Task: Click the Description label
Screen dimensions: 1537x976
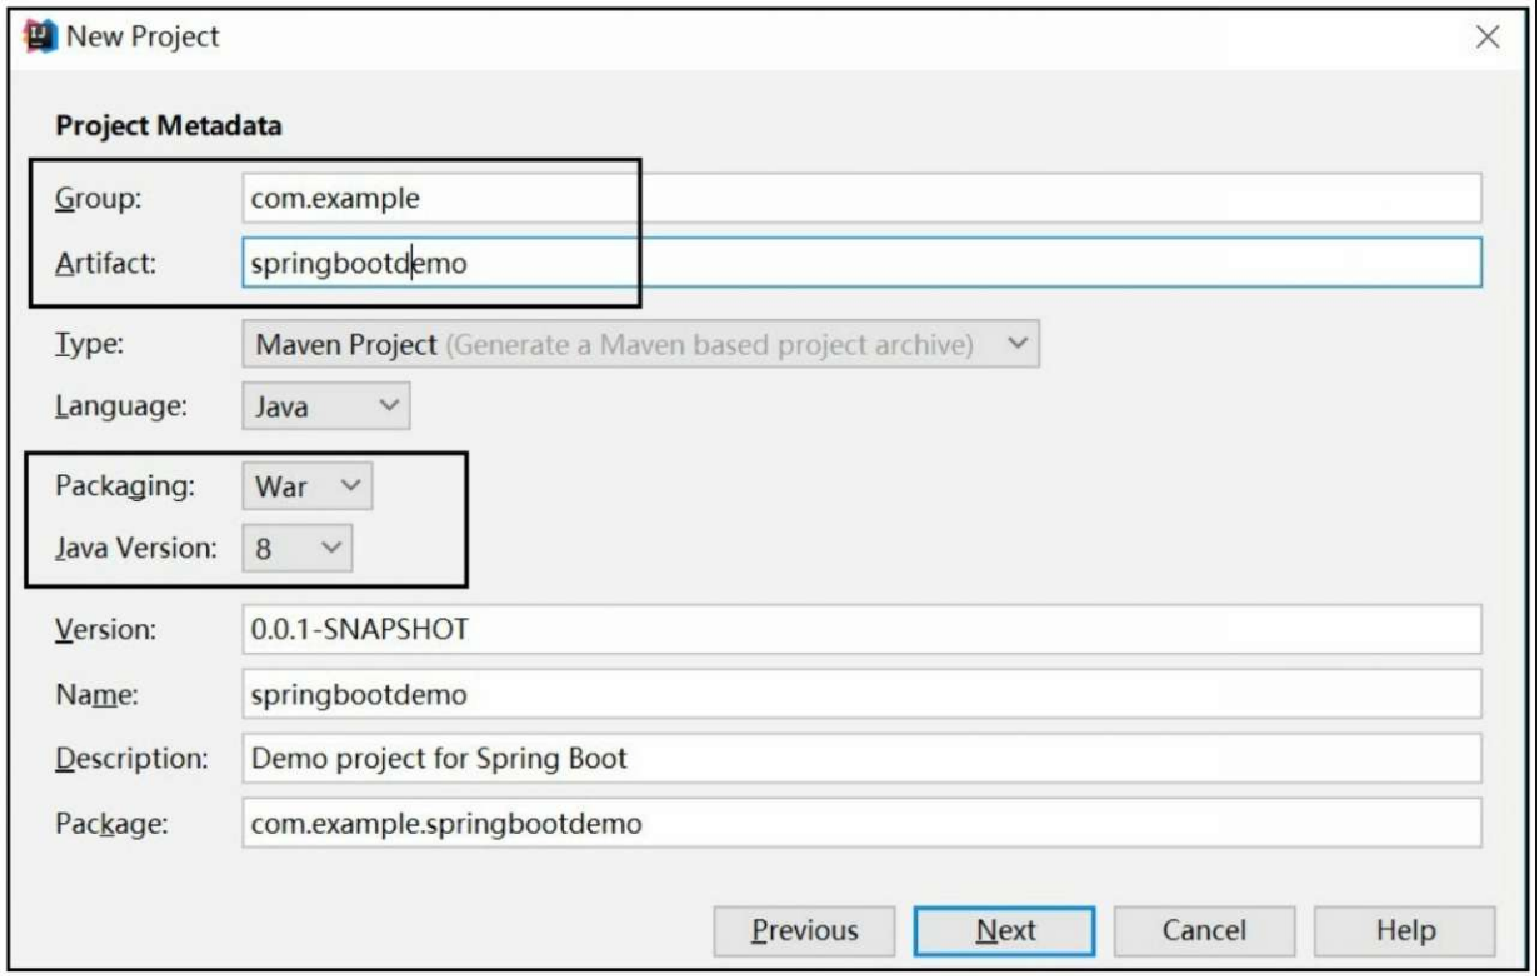Action: pyautogui.click(x=131, y=759)
